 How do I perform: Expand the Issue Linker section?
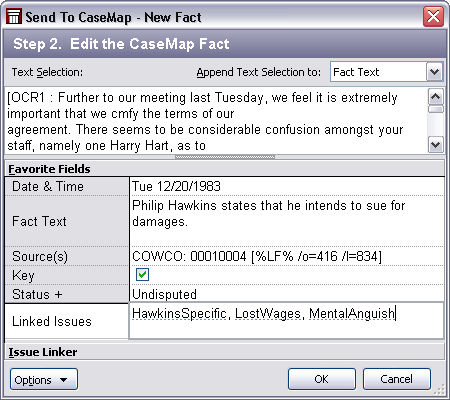[x=43, y=352]
